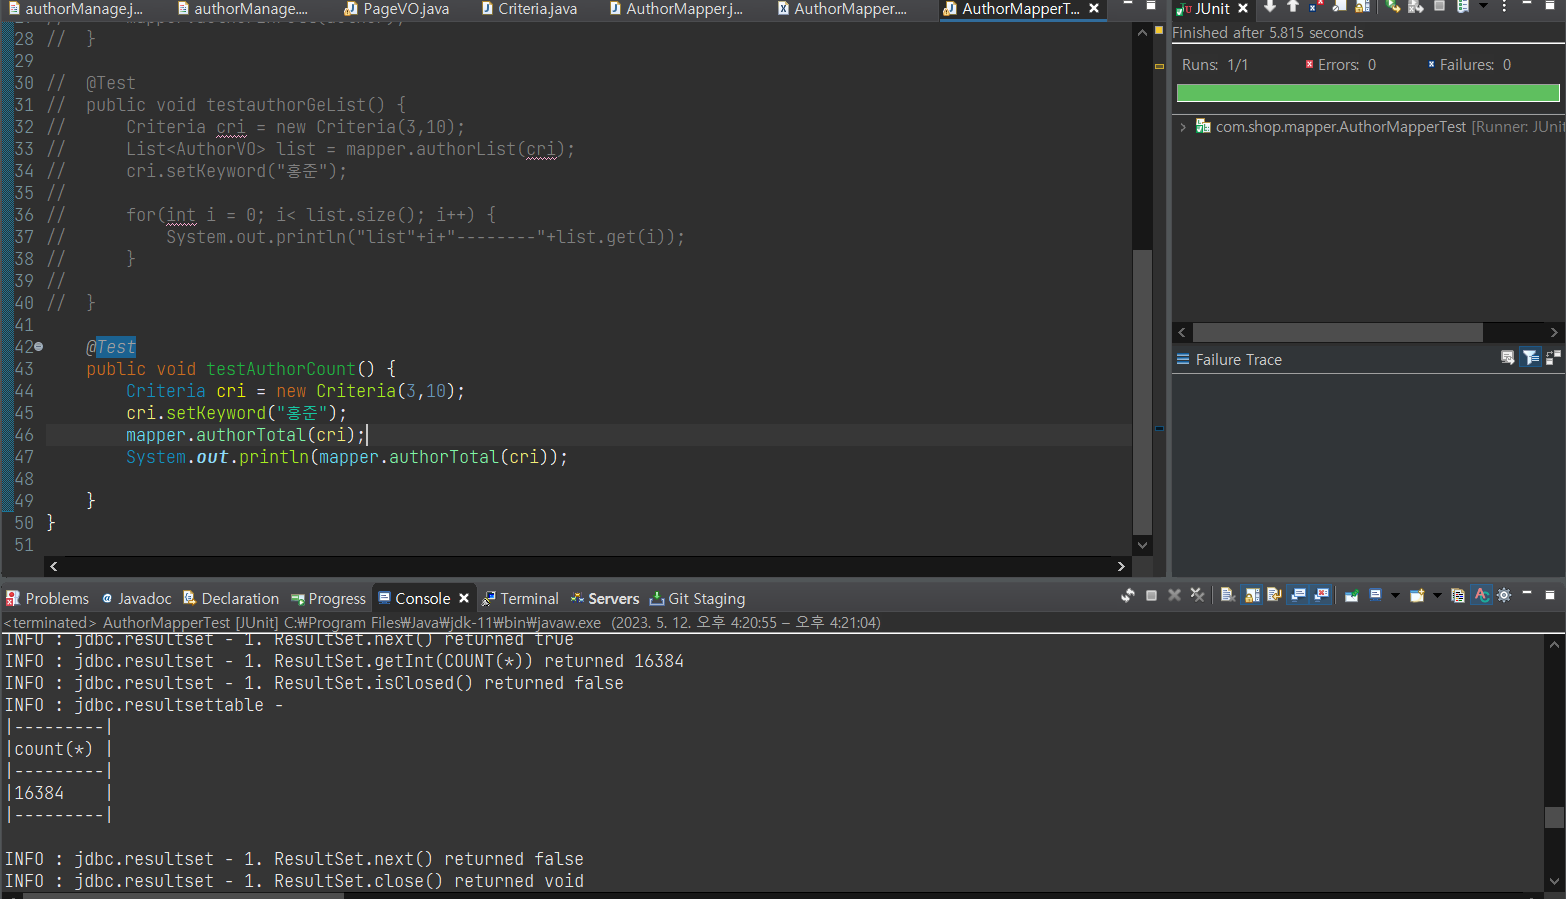Click the overview ruler warning marker
Viewport: 1566px width, 899px height.
1159,66
